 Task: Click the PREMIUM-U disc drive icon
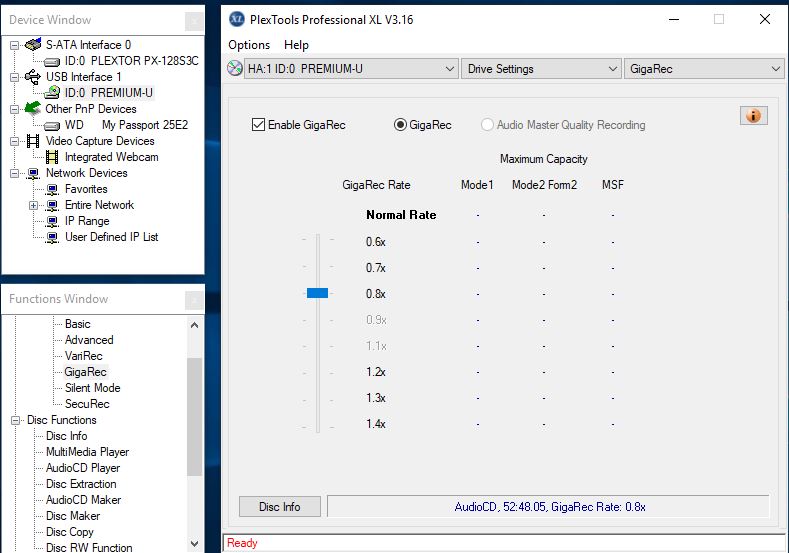click(52, 92)
